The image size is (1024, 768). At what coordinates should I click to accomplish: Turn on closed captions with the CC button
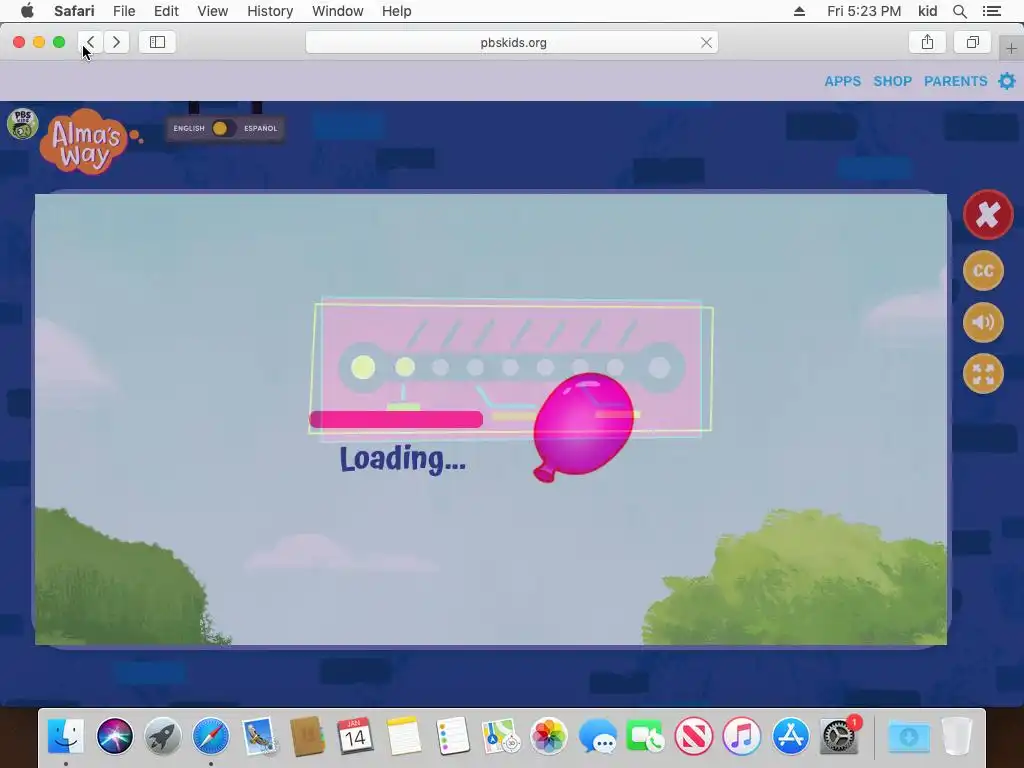click(x=983, y=270)
